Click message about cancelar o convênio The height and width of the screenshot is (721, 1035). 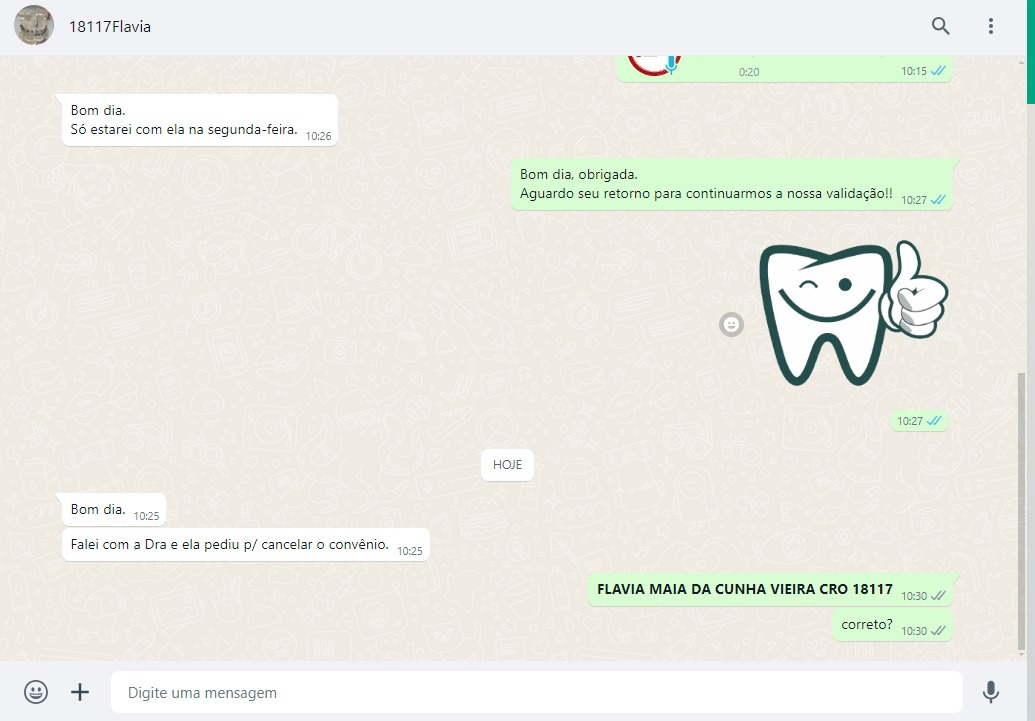(x=230, y=544)
